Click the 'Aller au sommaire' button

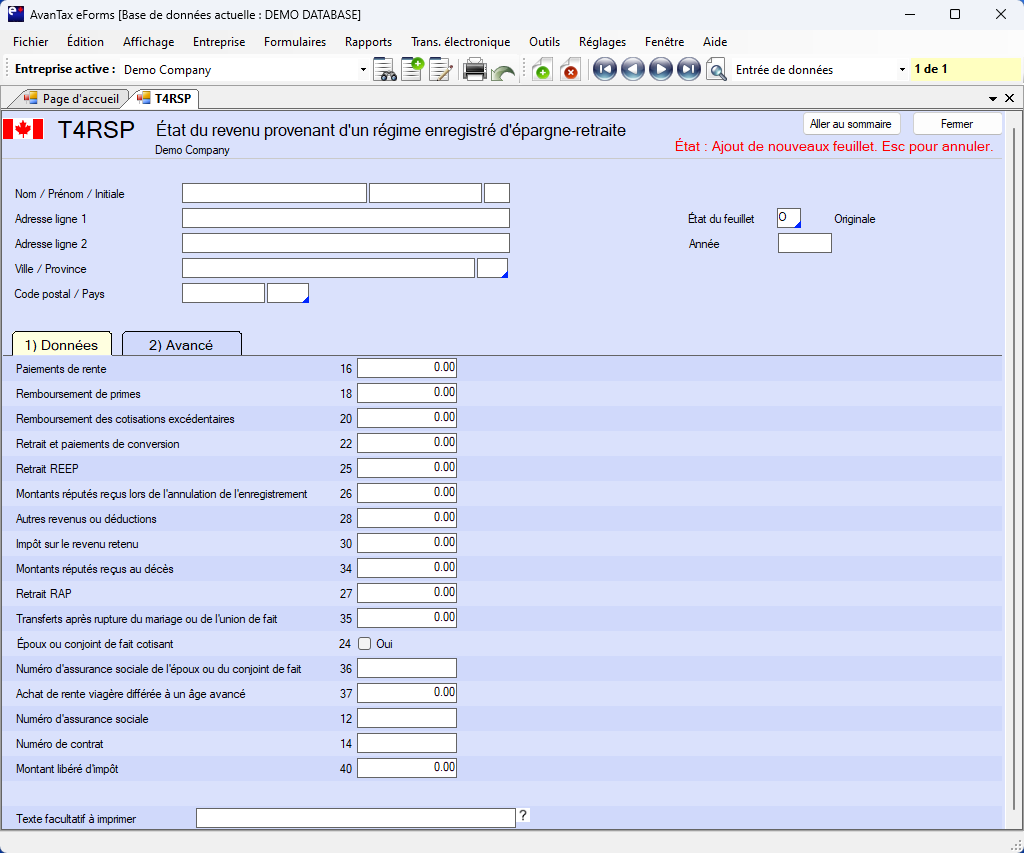(x=852, y=124)
